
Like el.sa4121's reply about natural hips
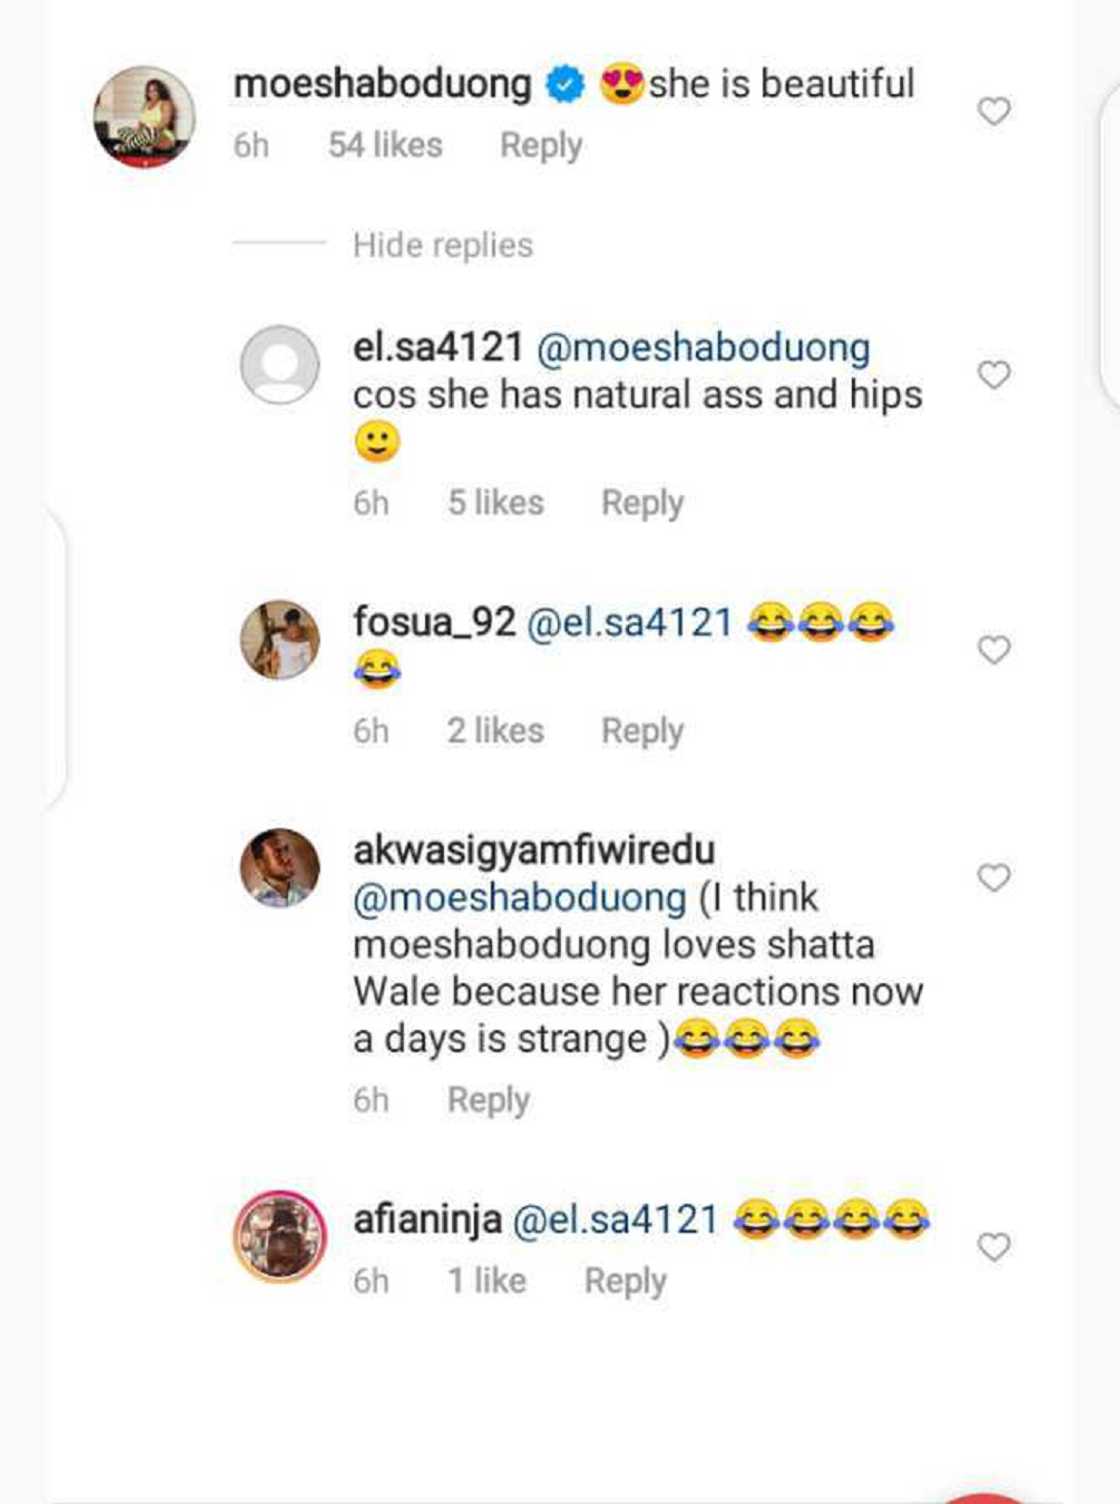pyautogui.click(x=994, y=376)
